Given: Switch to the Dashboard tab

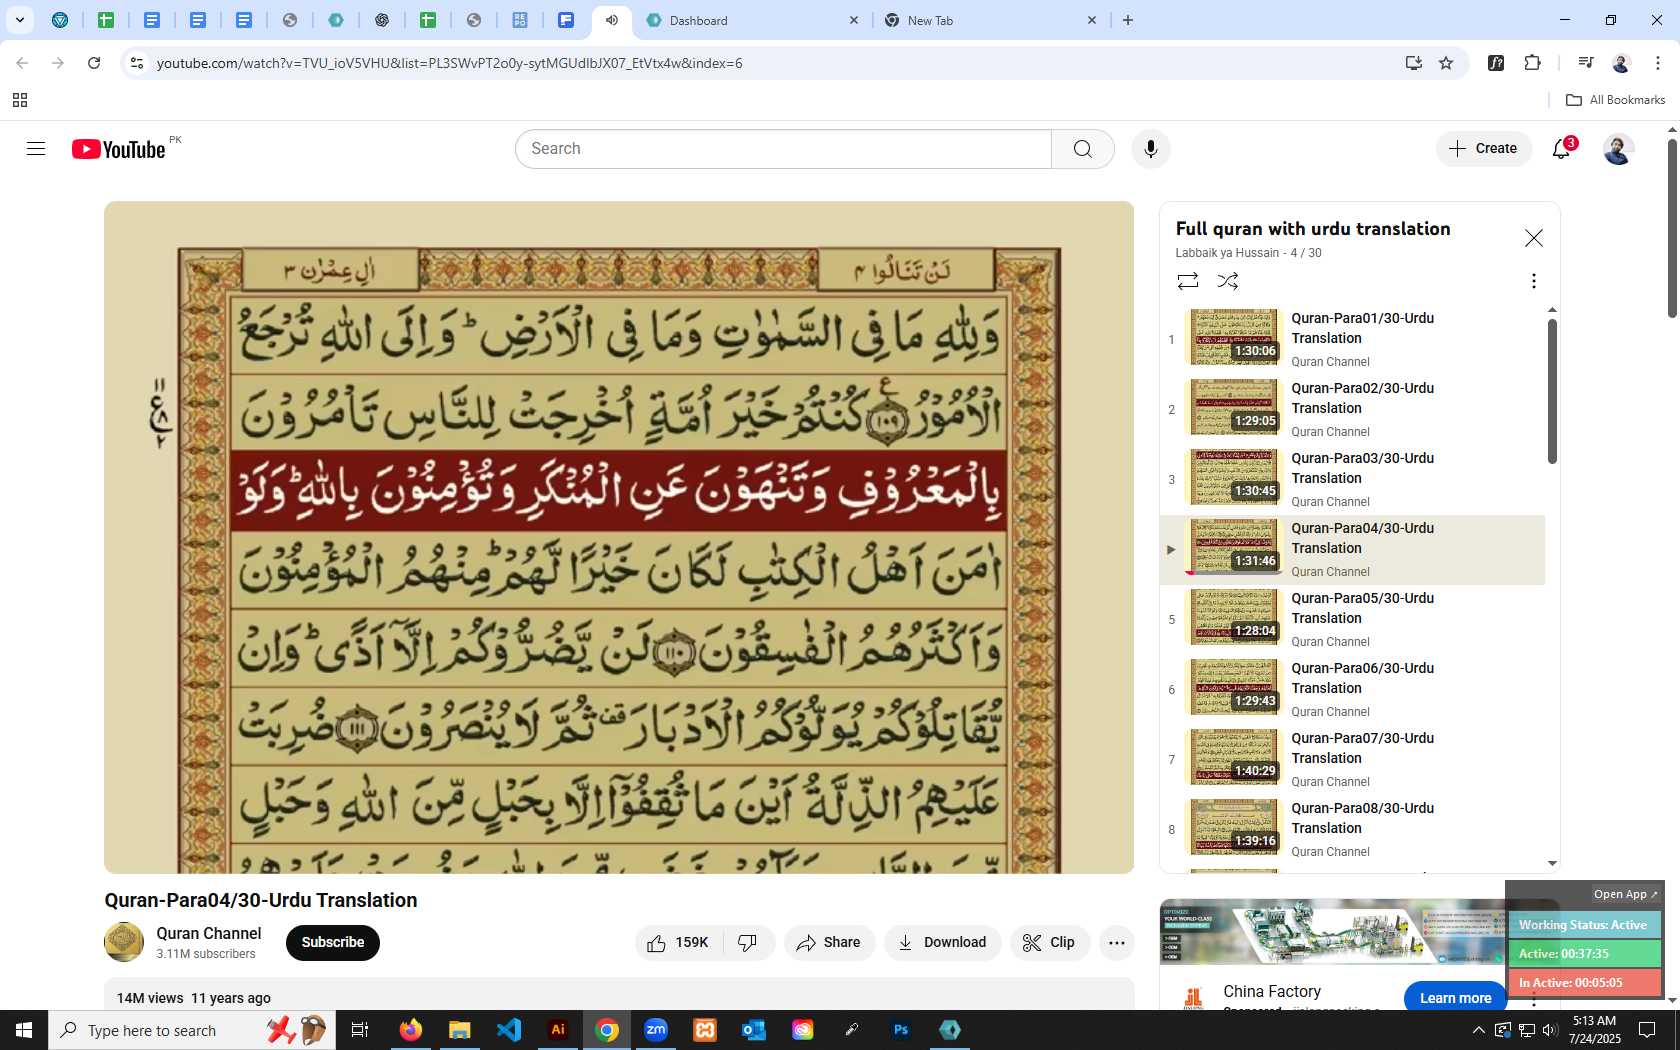Looking at the screenshot, I should (x=750, y=20).
